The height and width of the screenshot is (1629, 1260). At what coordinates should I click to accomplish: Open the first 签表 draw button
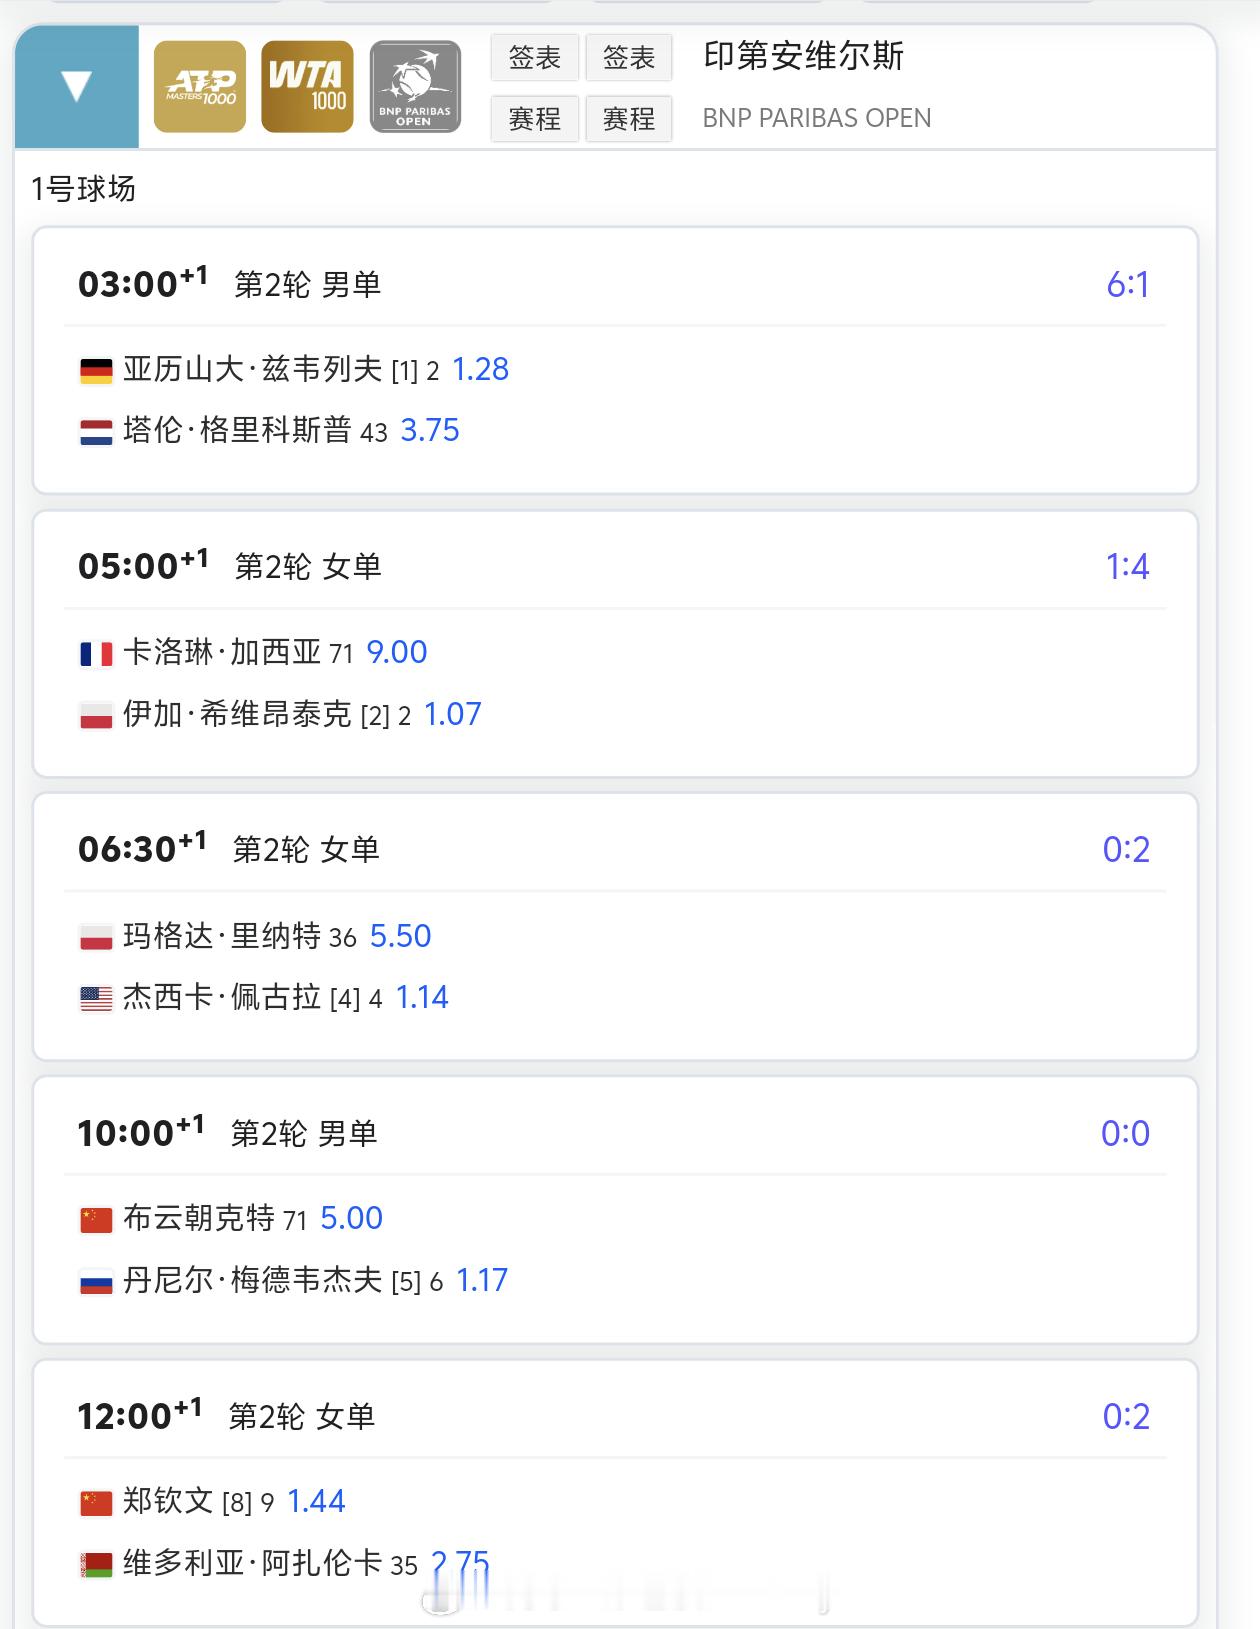coord(534,58)
